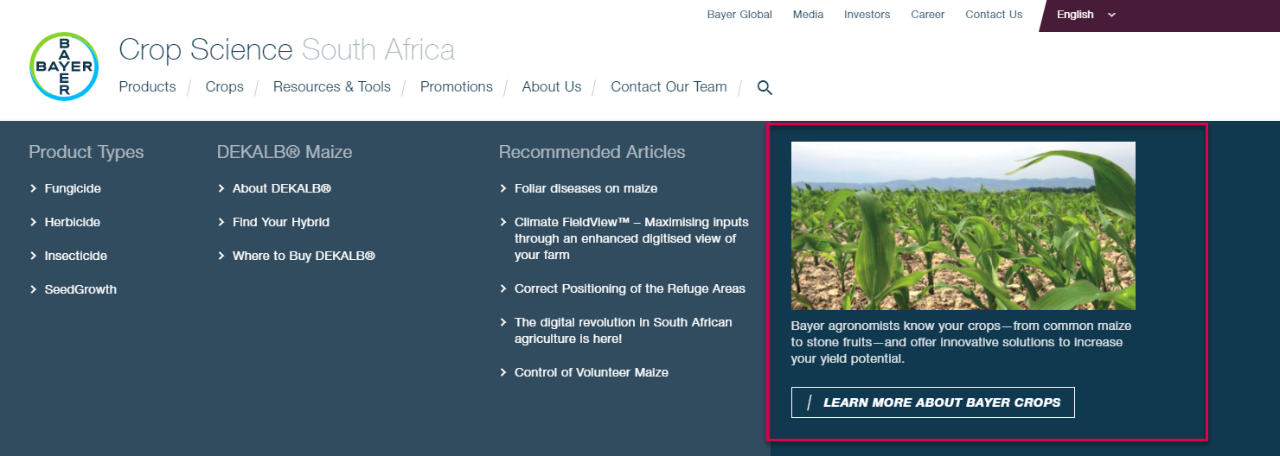Screen dimensions: 1280x456
Task: Go to the SeedGrowth link
Action: click(x=80, y=290)
